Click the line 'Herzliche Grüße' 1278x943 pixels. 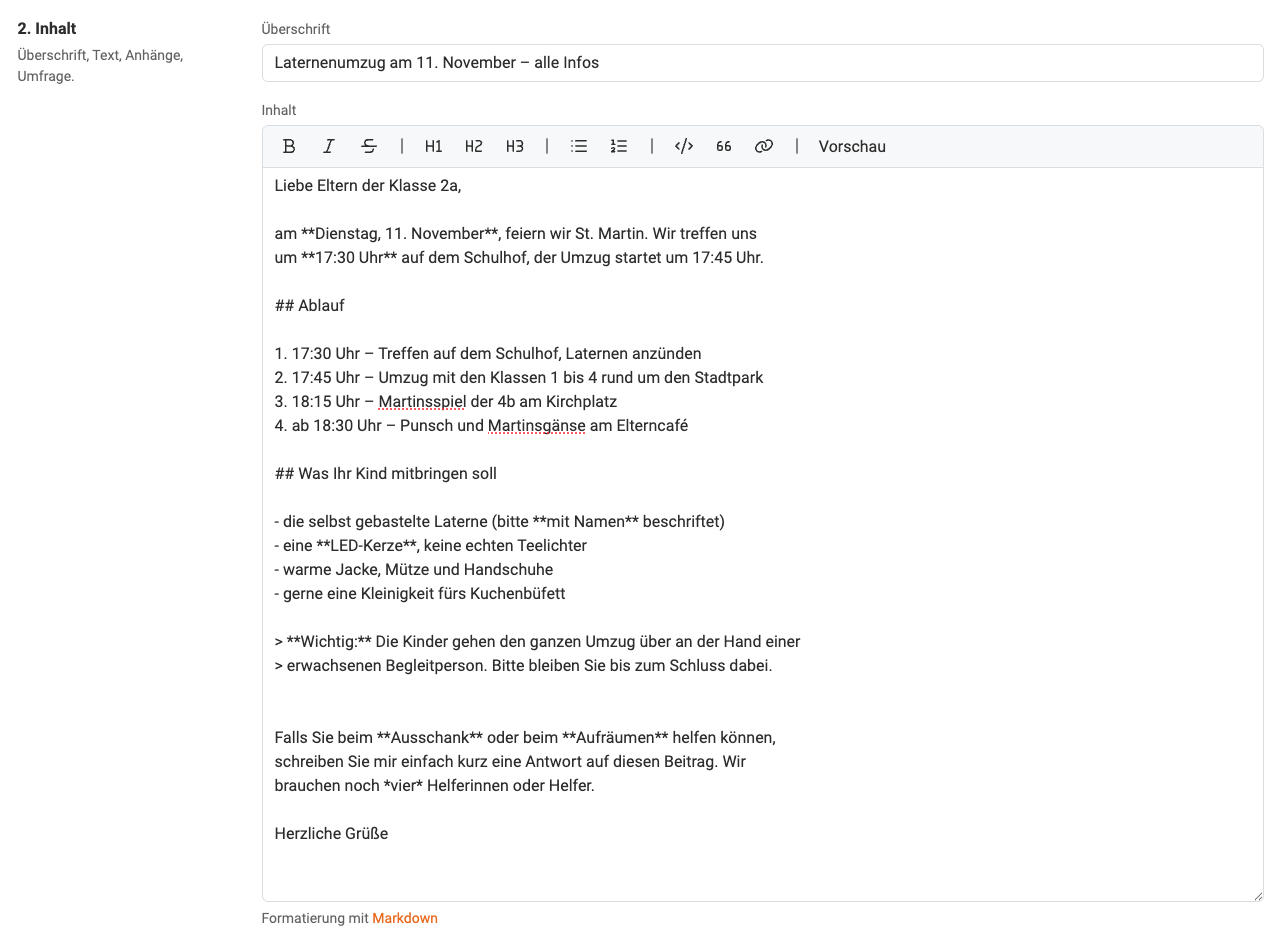[x=331, y=834]
